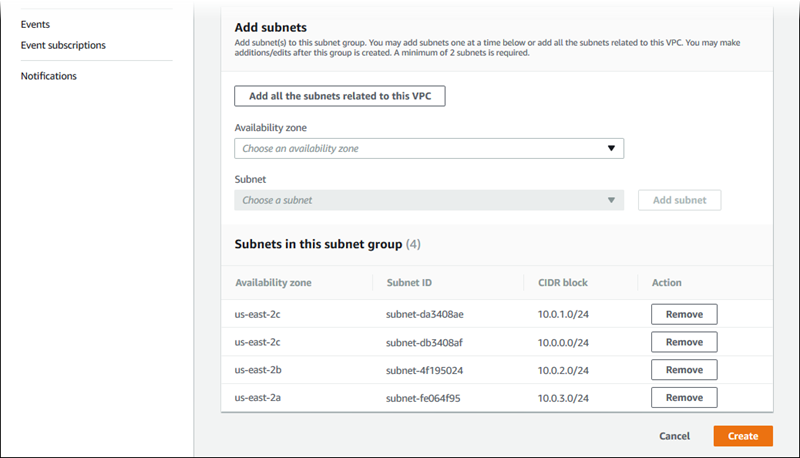Click the orange Create button
The width and height of the screenshot is (800, 458).
click(x=743, y=436)
